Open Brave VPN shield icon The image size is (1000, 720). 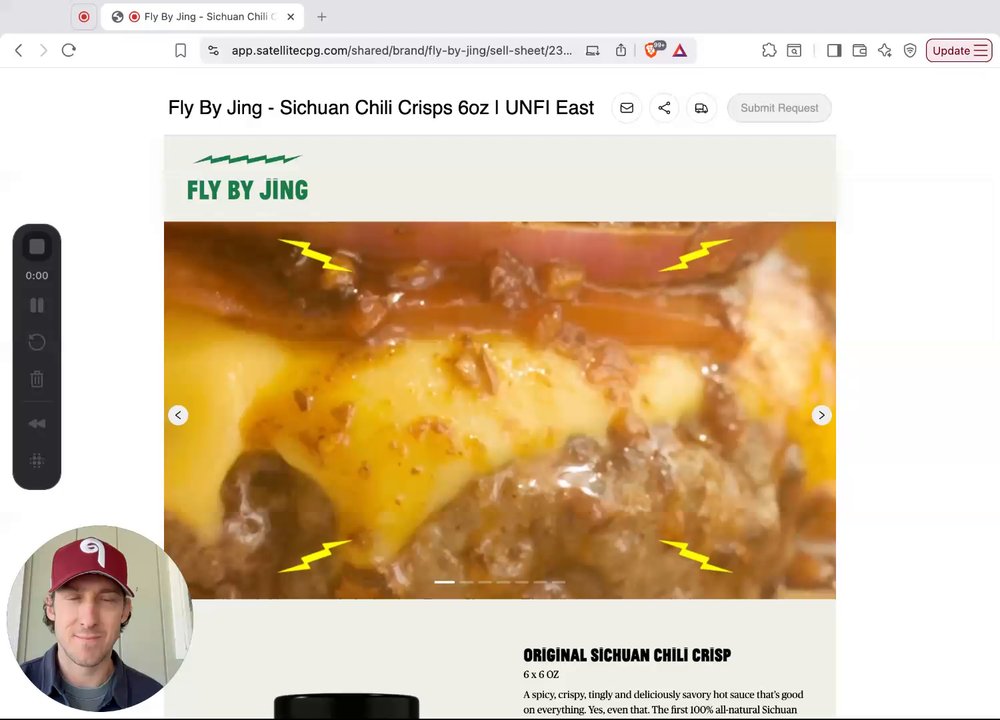pyautogui.click(x=910, y=50)
